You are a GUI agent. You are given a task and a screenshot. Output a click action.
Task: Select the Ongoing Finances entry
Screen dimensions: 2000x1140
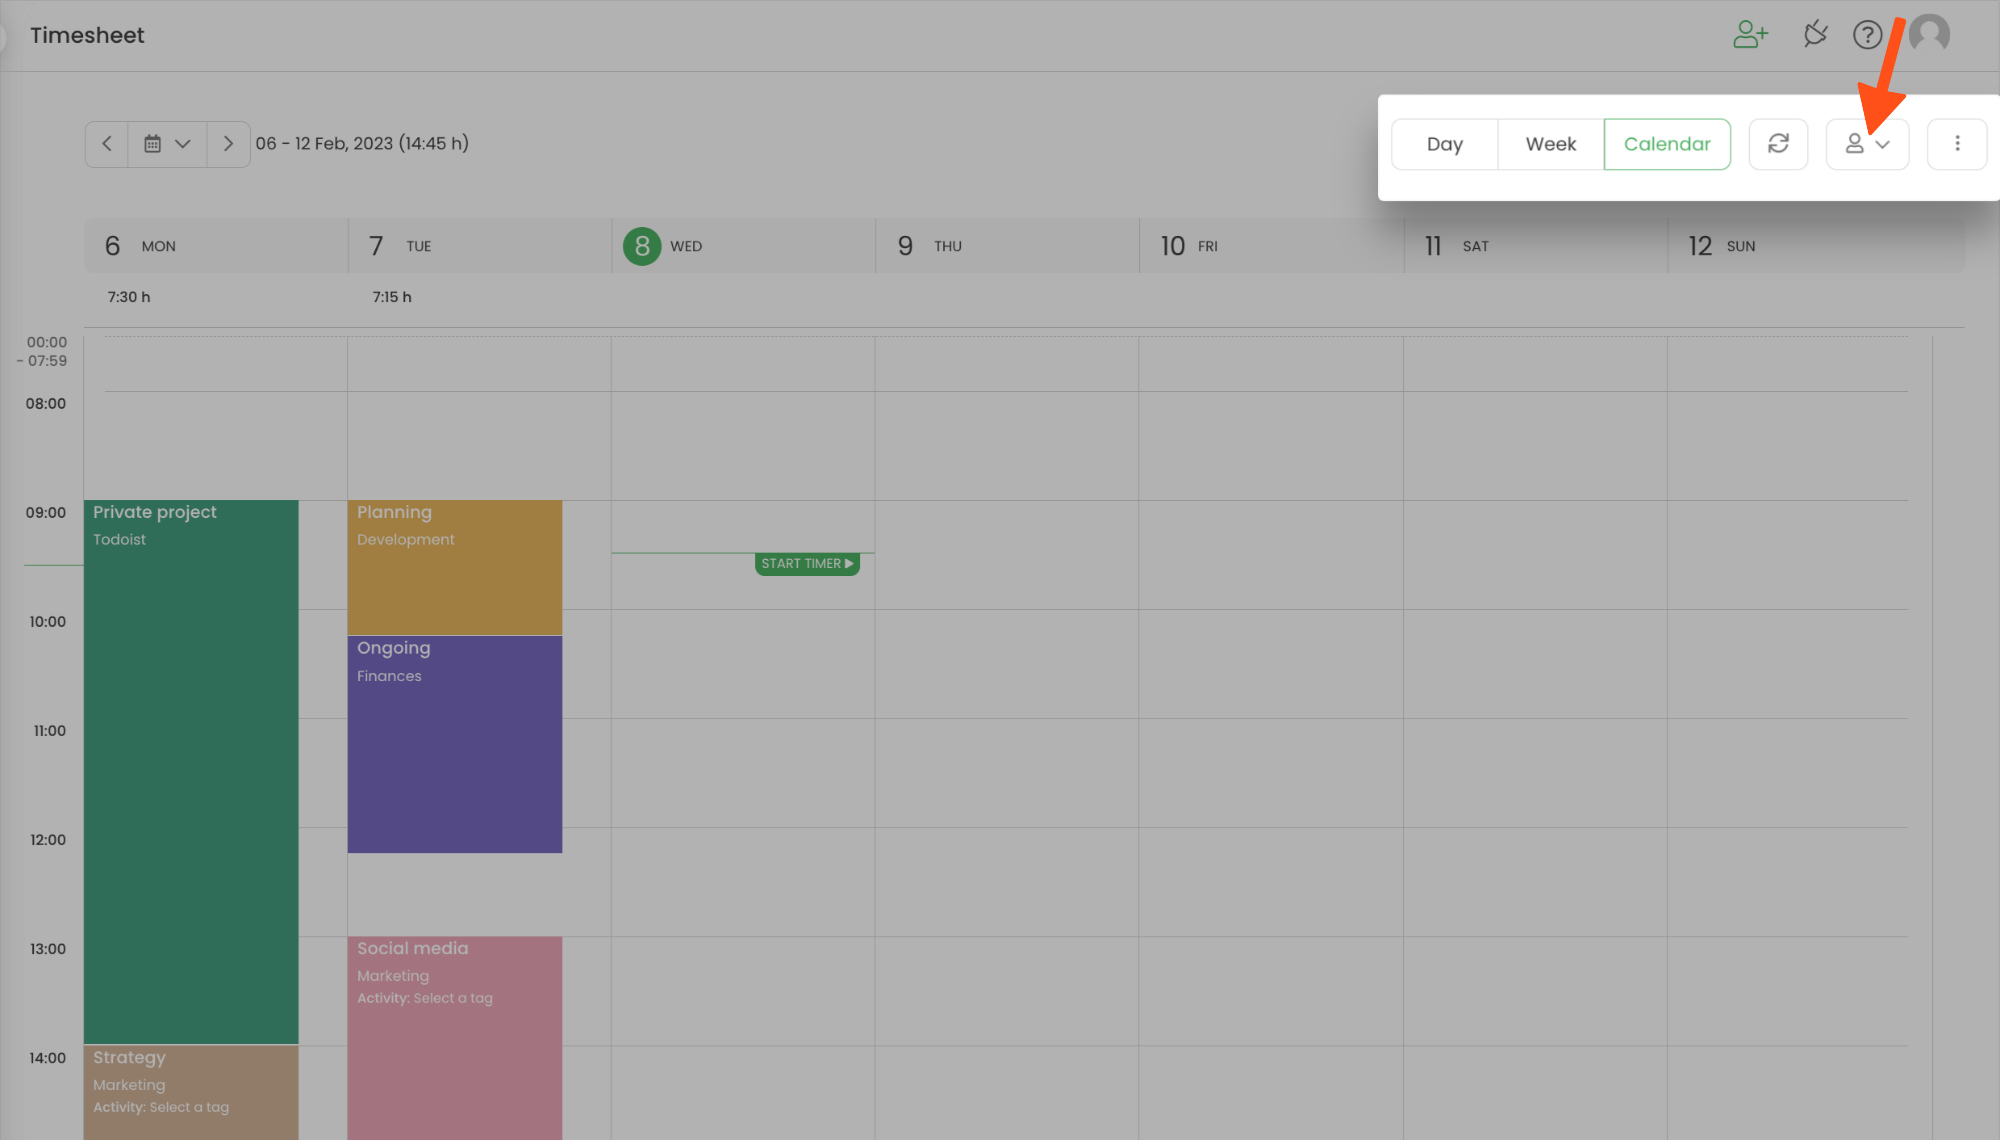[454, 744]
